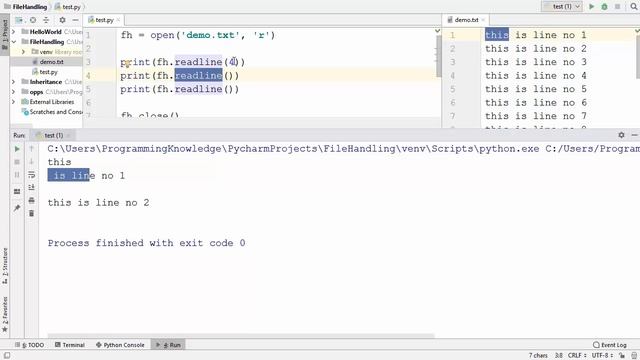The height and width of the screenshot is (360, 640).
Task: Run the program with the top green arrow
Action: (591, 7)
